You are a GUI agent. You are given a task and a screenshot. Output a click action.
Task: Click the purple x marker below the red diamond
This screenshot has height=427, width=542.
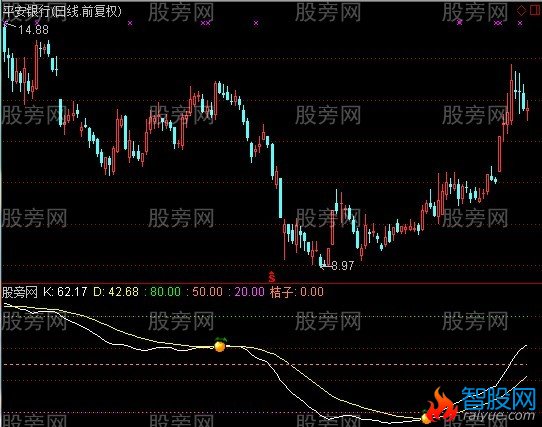coord(520,23)
